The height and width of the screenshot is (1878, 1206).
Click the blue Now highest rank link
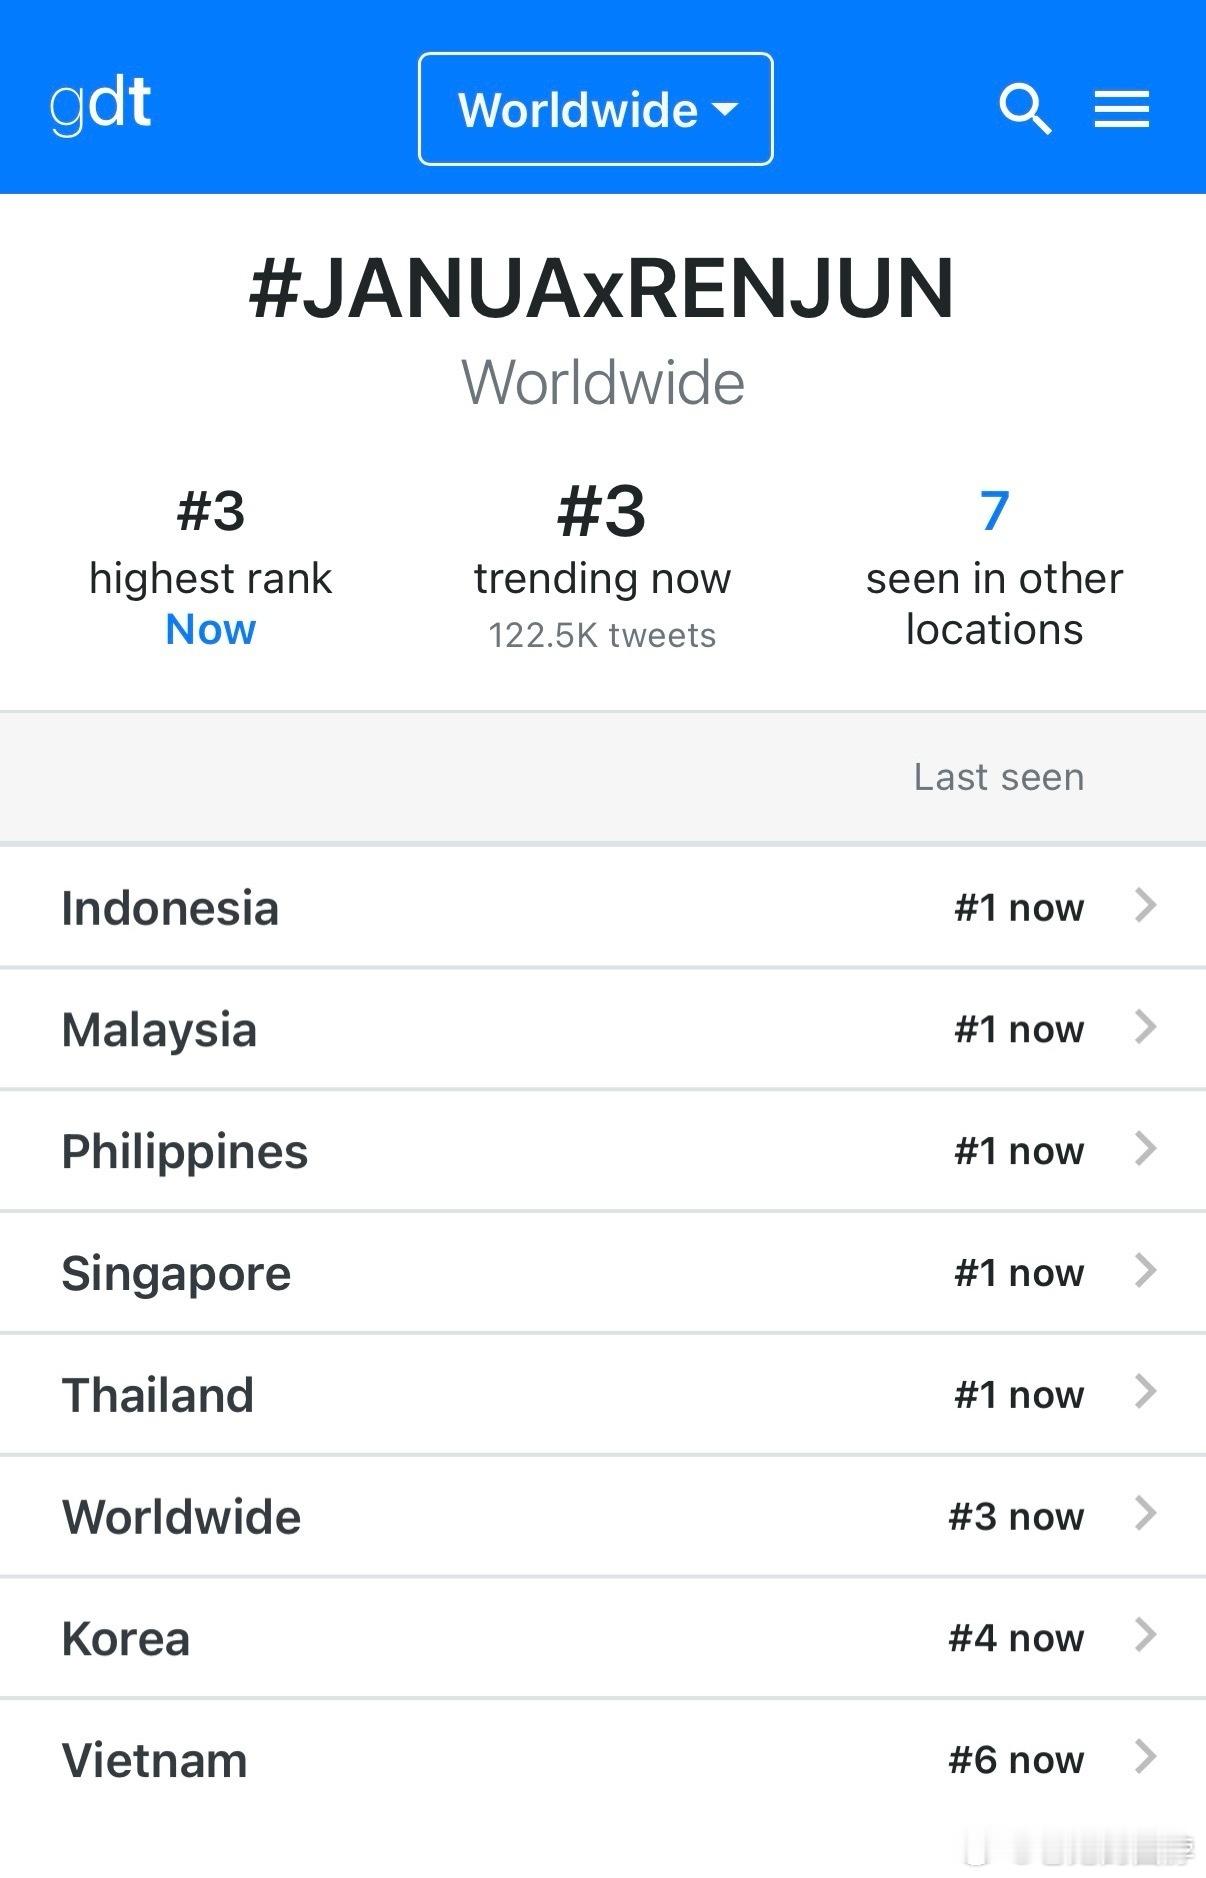pos(211,630)
